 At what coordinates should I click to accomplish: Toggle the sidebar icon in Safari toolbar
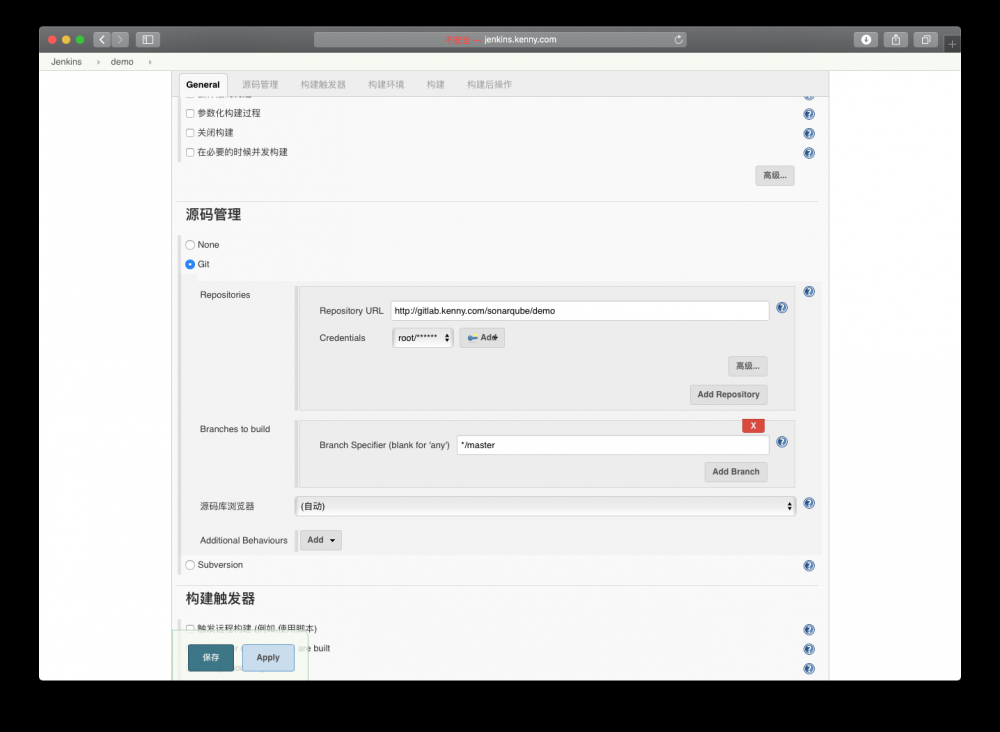(147, 39)
